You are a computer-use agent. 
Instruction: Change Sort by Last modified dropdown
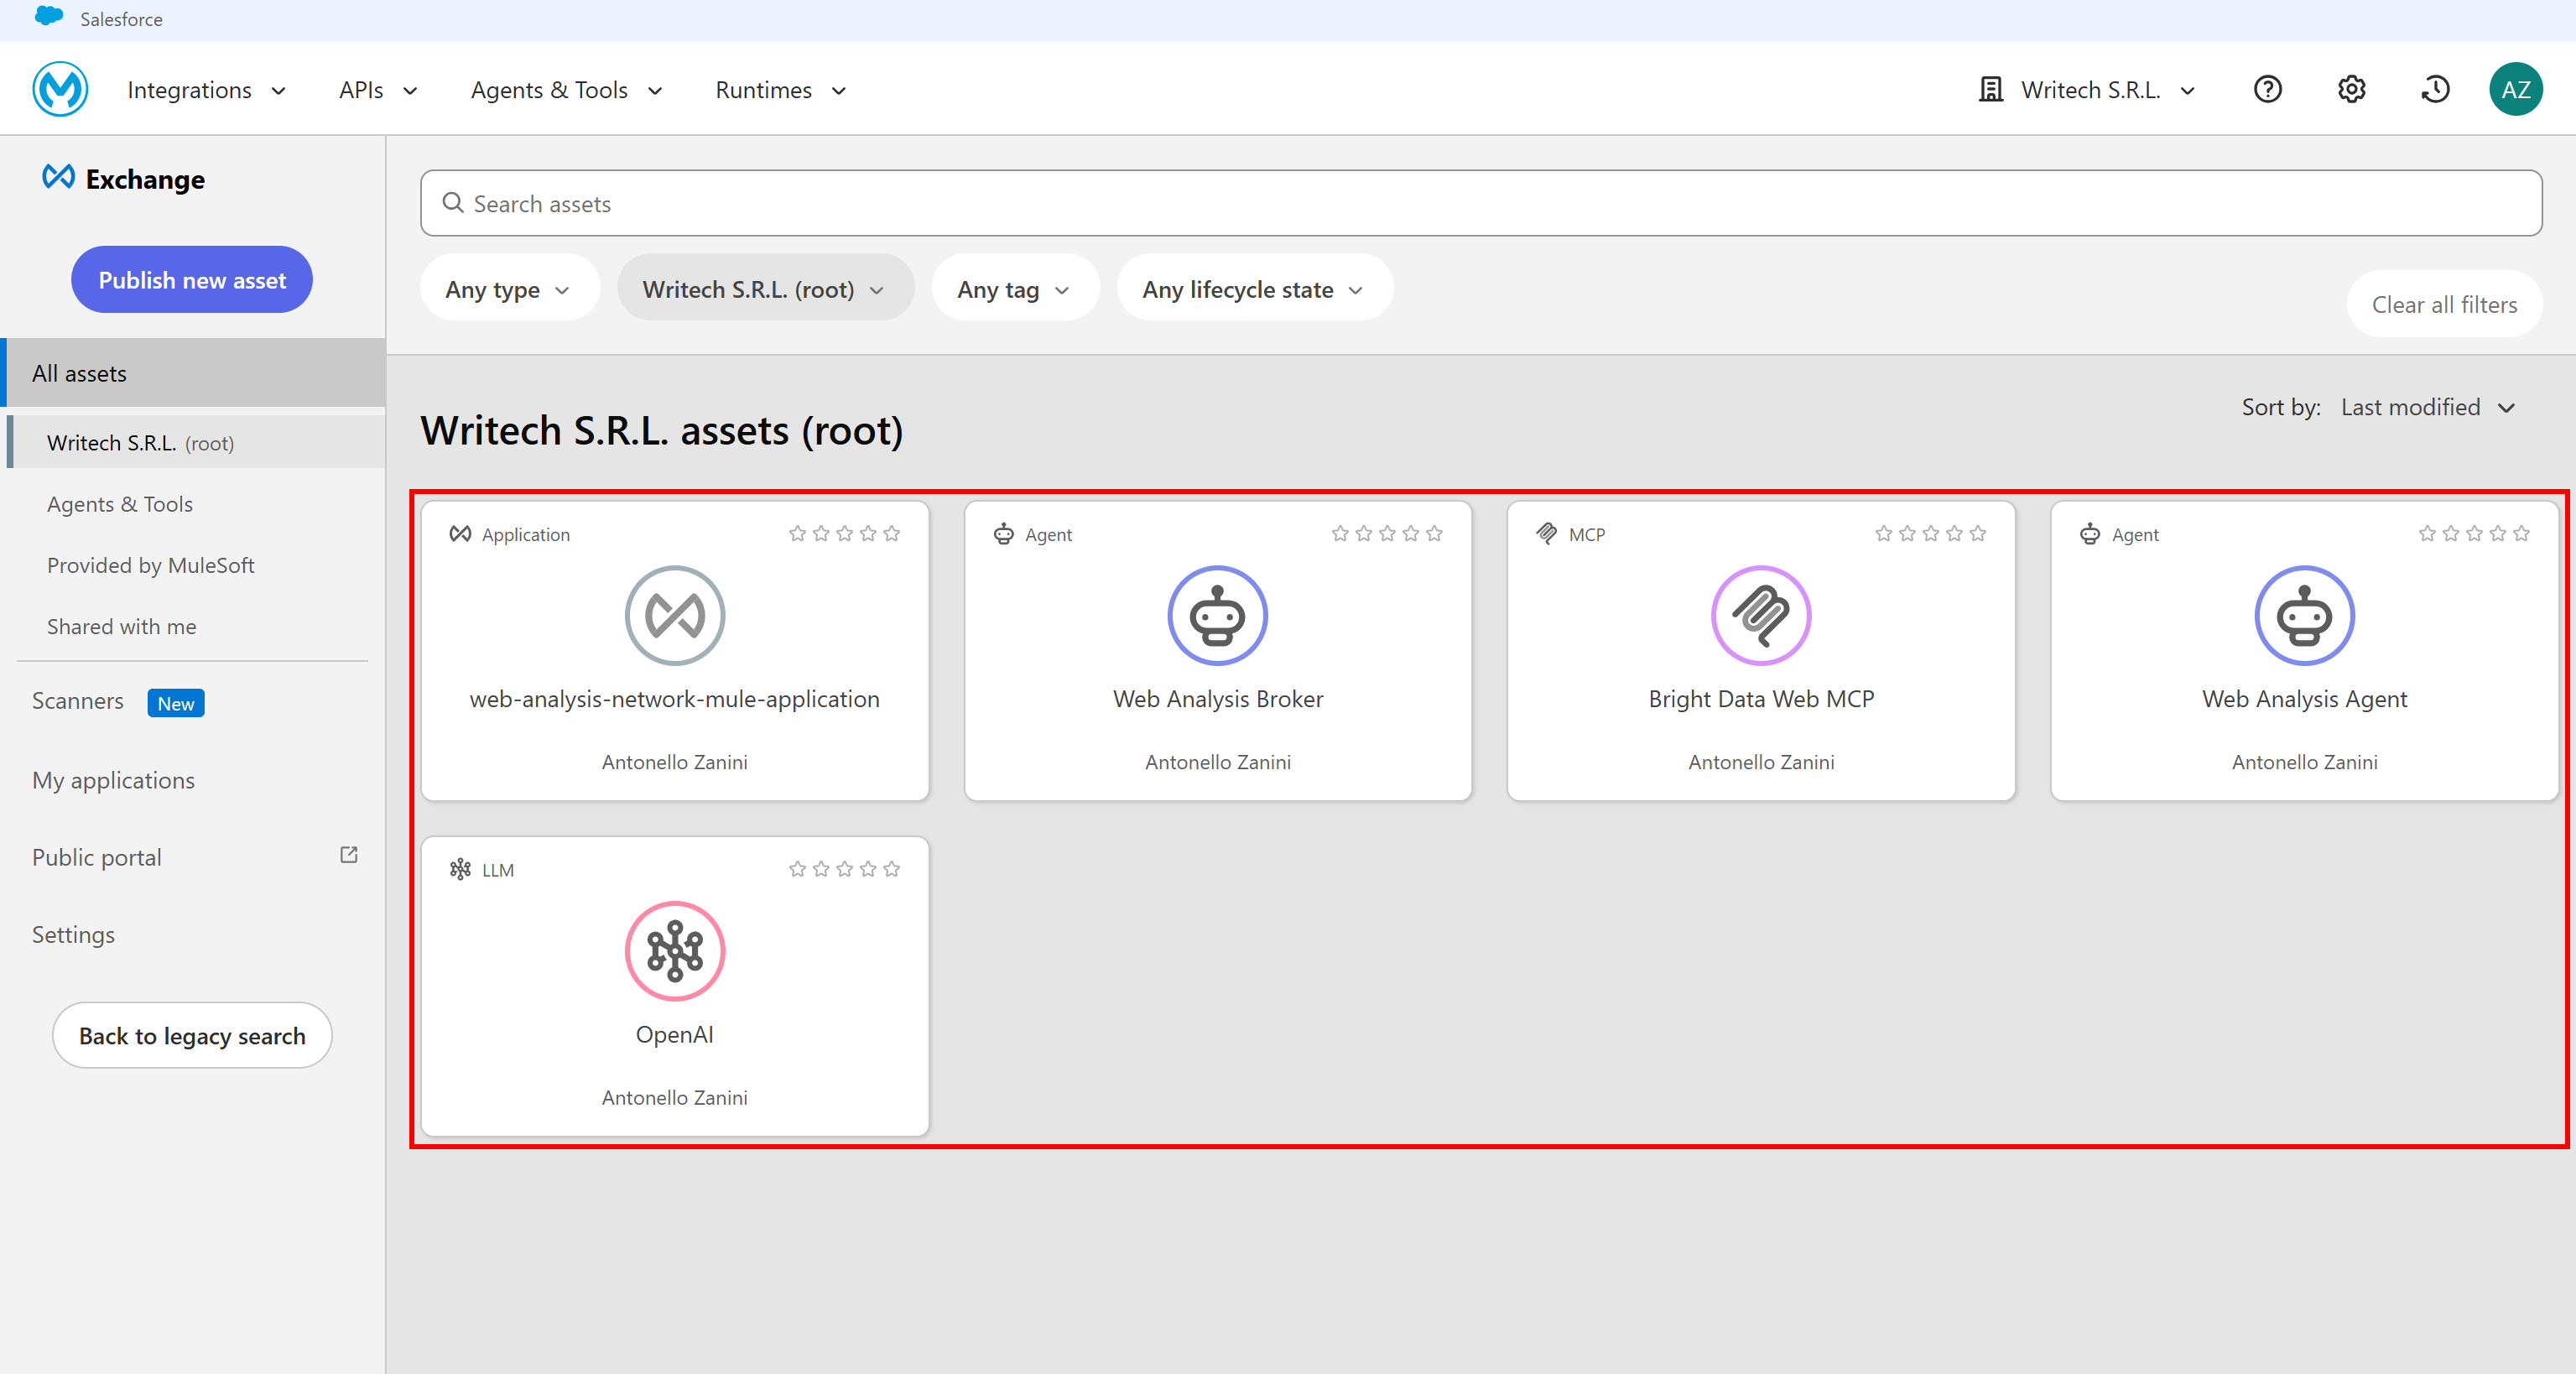2427,407
